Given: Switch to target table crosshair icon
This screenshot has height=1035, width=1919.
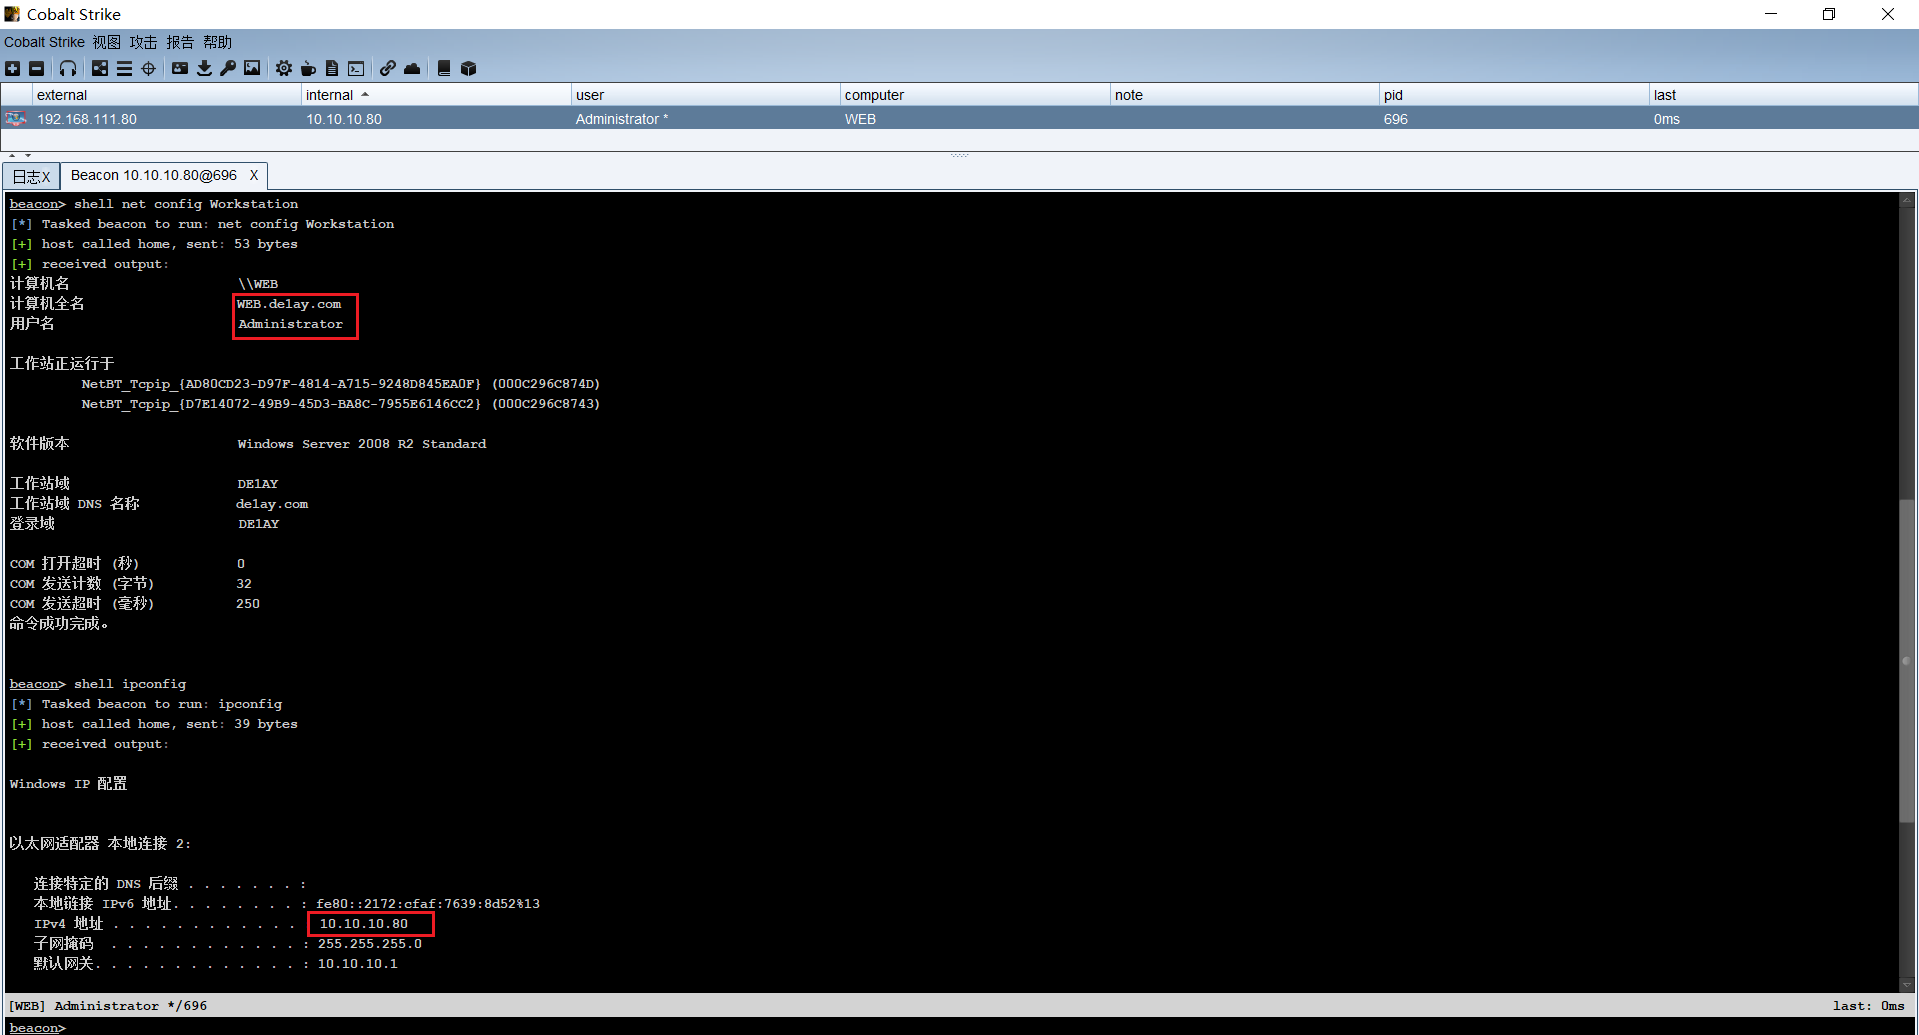Looking at the screenshot, I should coord(149,68).
